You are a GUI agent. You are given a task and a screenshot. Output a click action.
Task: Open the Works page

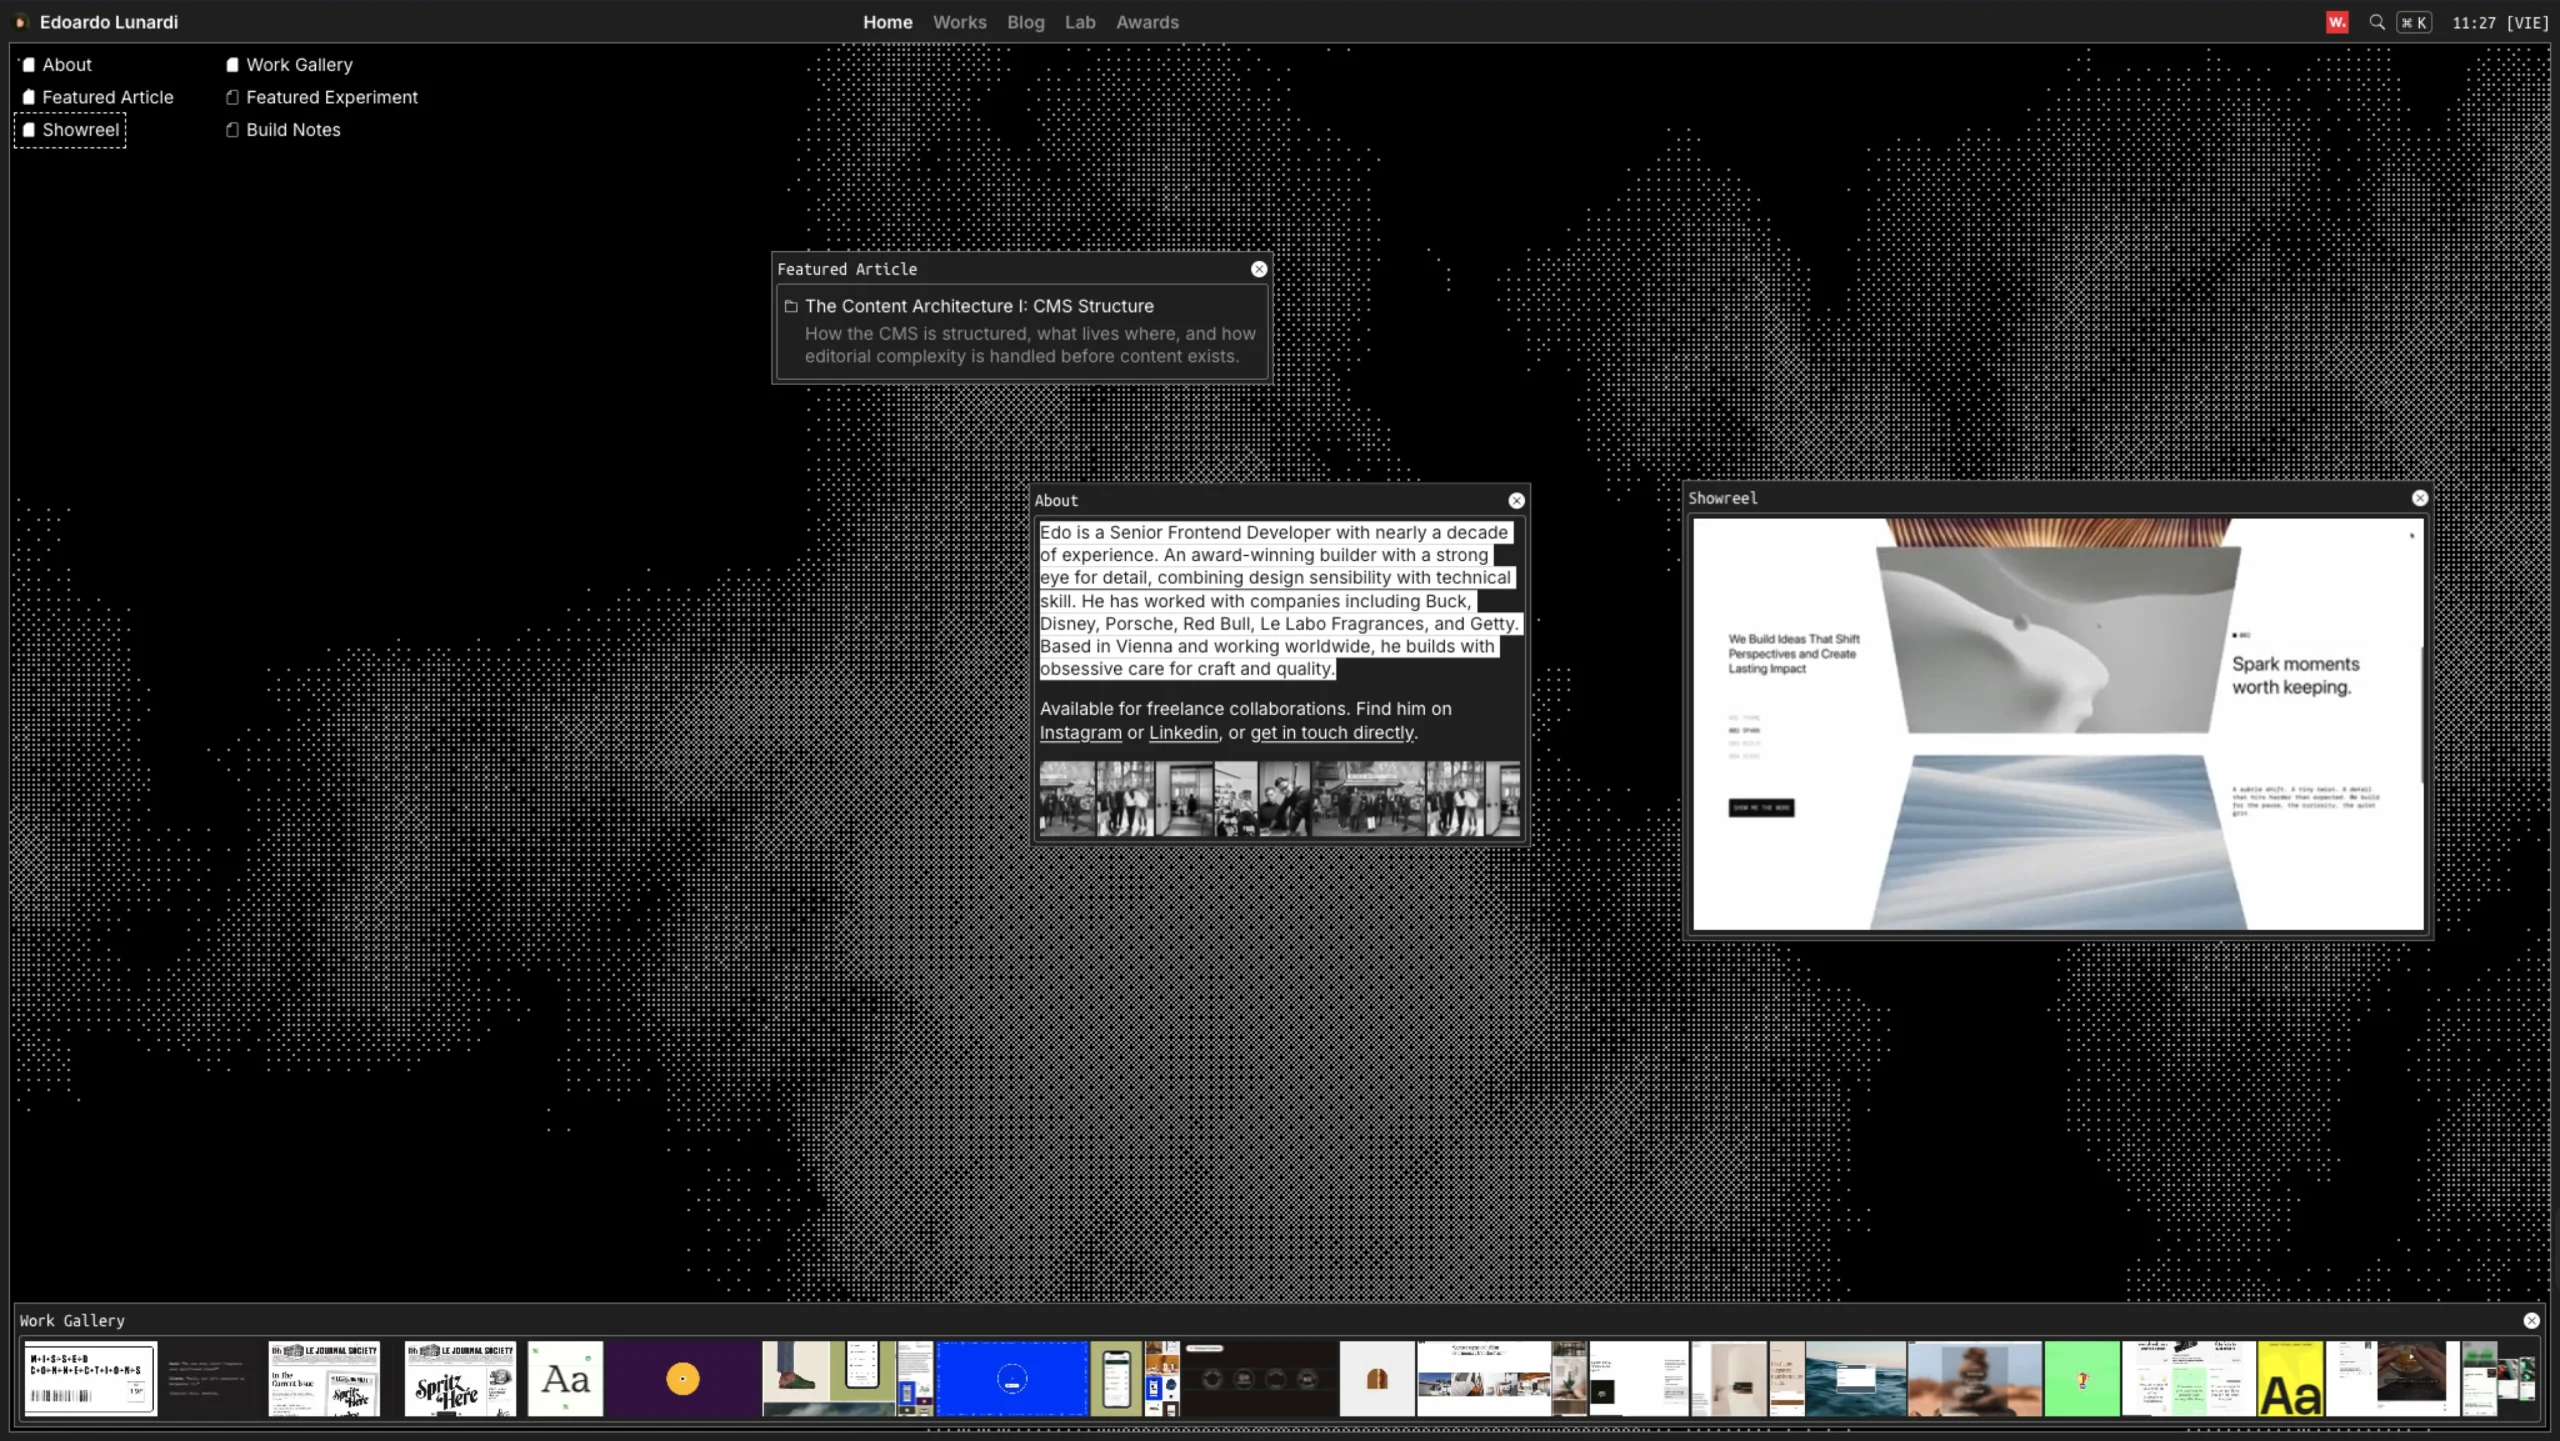click(959, 22)
